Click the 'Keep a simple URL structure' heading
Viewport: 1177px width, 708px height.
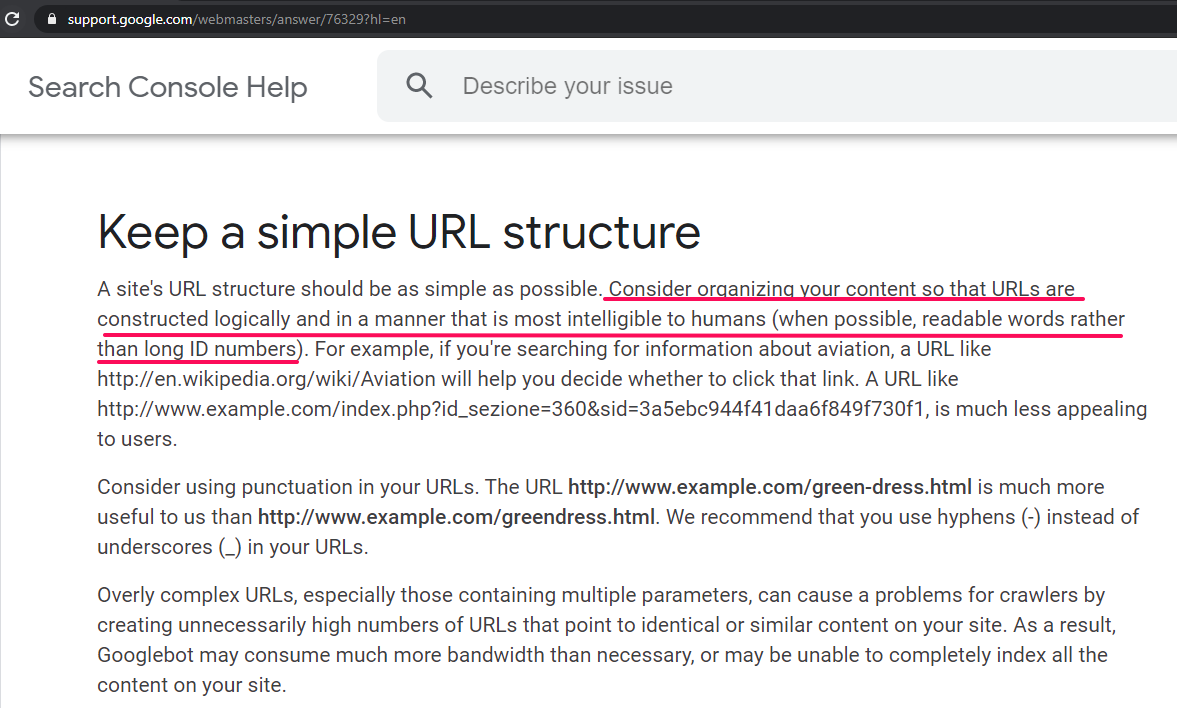coord(399,232)
